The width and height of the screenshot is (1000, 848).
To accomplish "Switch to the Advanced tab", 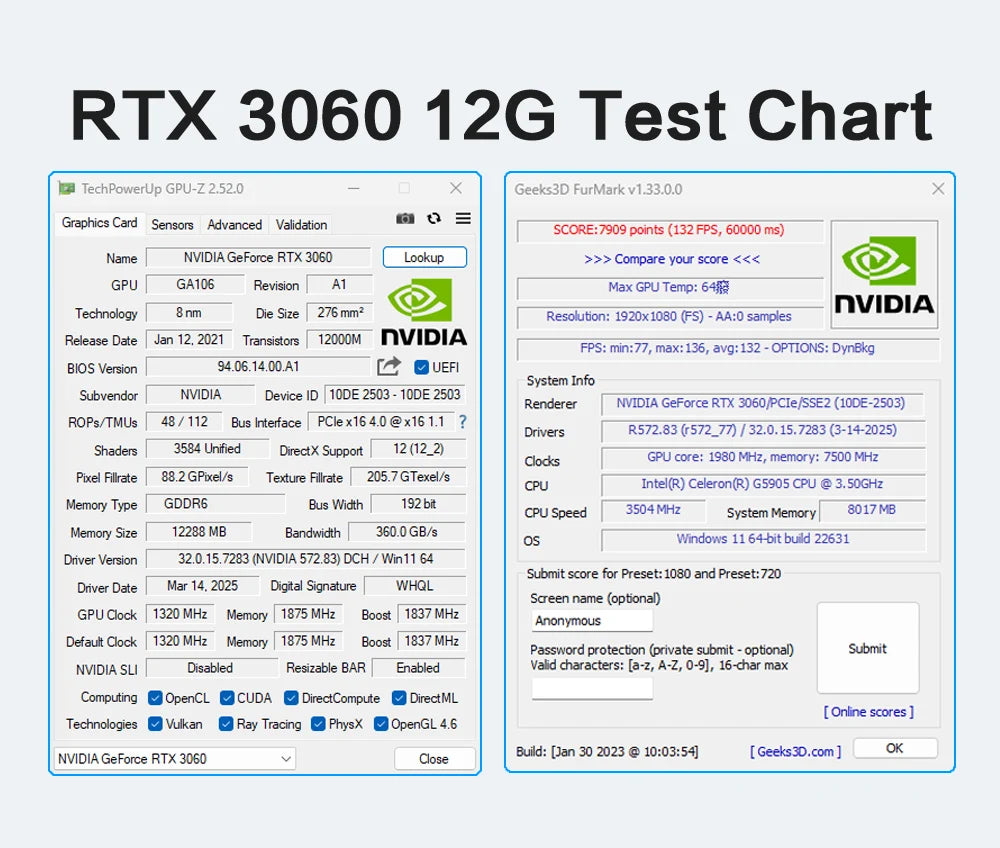I will click(234, 225).
